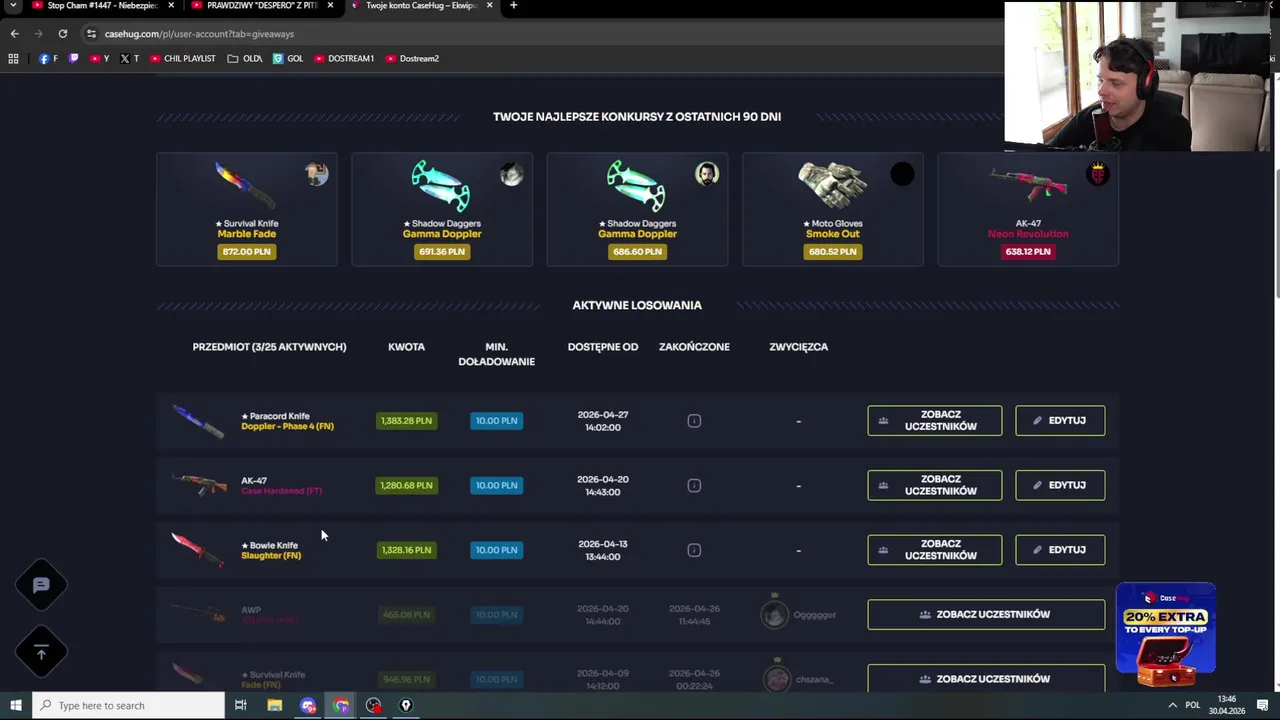
Task: Open the OLD\ bookmarks folder
Action: (245, 58)
